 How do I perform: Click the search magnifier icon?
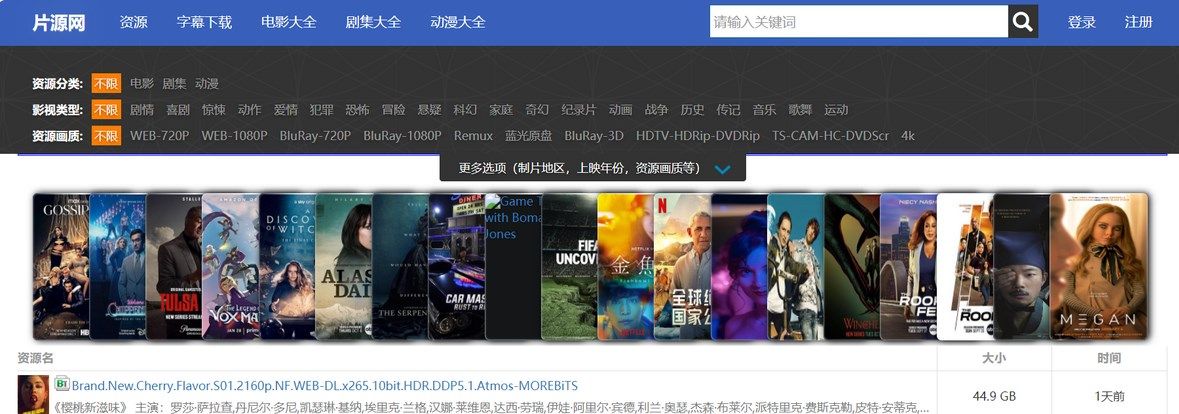click(x=1023, y=22)
